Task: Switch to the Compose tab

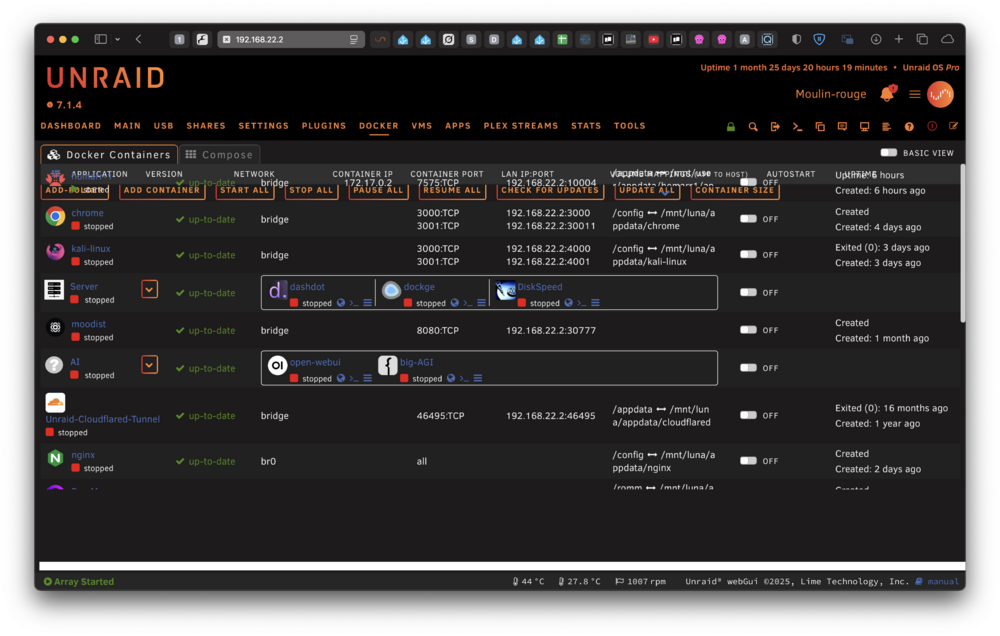Action: pos(219,154)
